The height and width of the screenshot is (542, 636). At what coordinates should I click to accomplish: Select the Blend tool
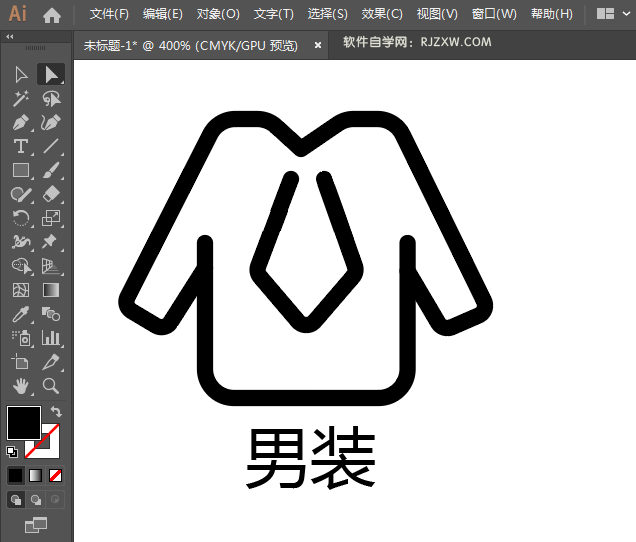click(x=51, y=314)
